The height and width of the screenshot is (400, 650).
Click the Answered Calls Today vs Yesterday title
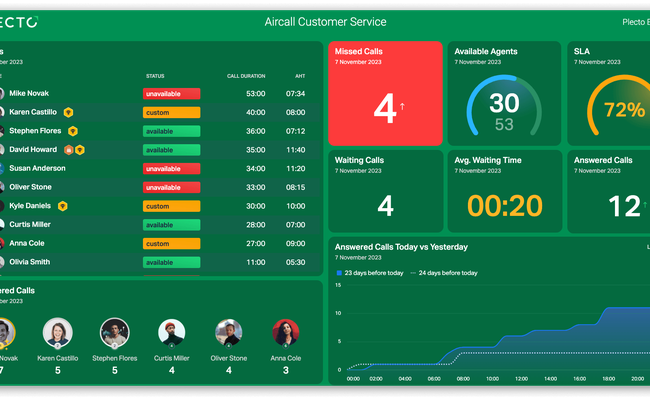tap(401, 247)
